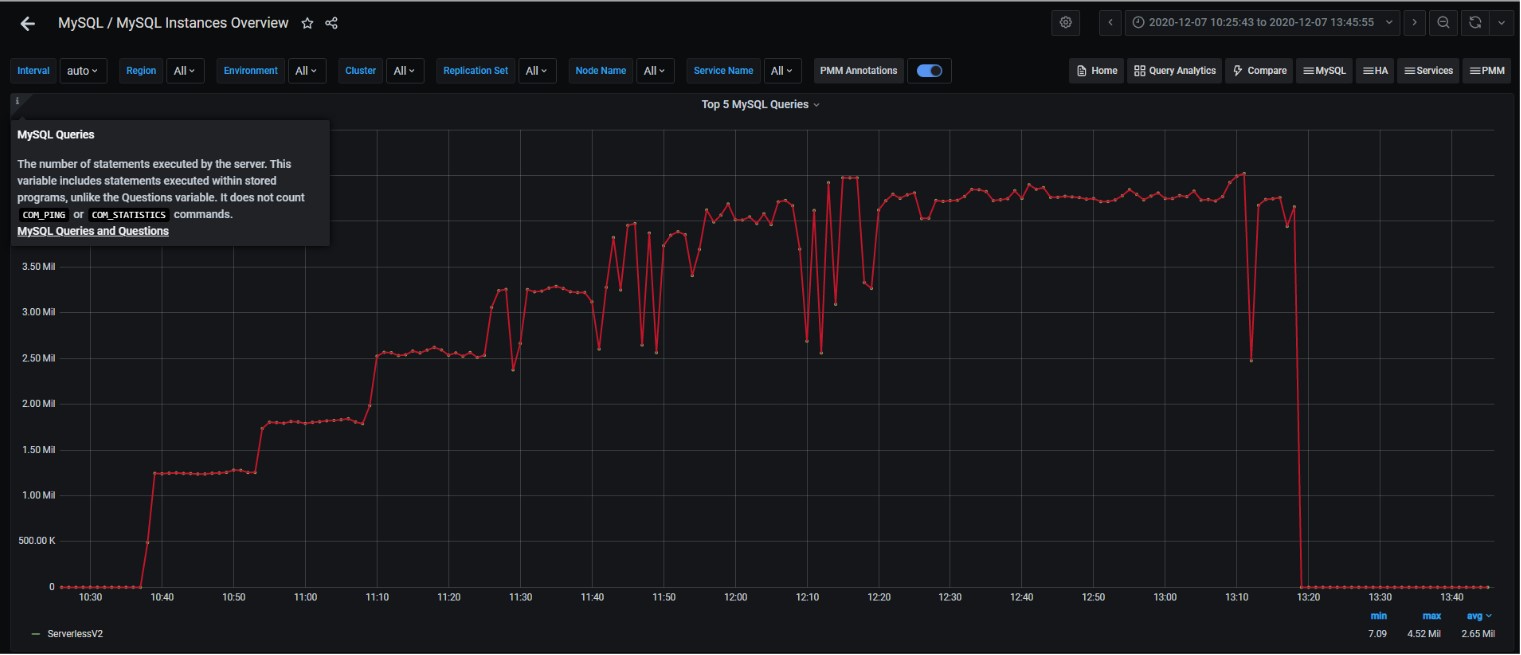The height and width of the screenshot is (655, 1521).
Task: Refresh the dashboard
Action: tap(1474, 22)
